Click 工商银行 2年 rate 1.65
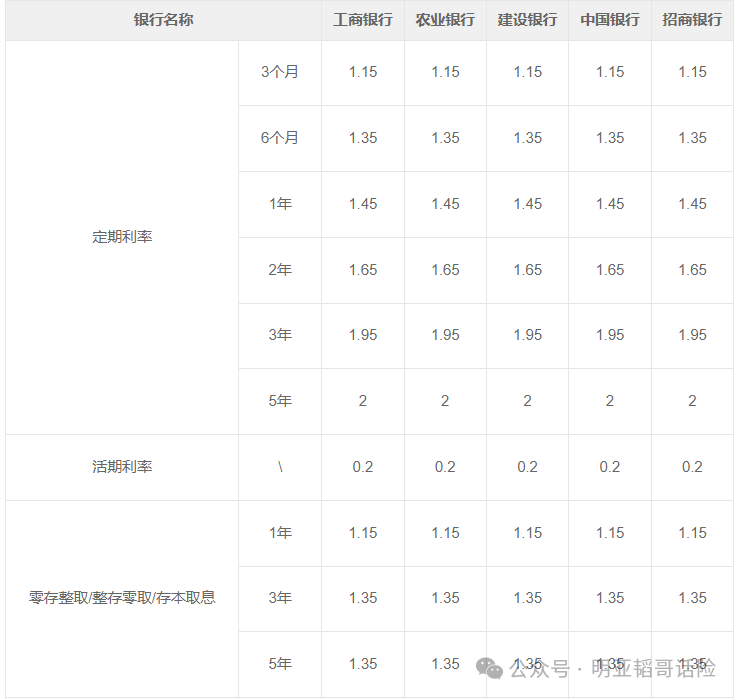The width and height of the screenshot is (740, 699). click(x=362, y=270)
